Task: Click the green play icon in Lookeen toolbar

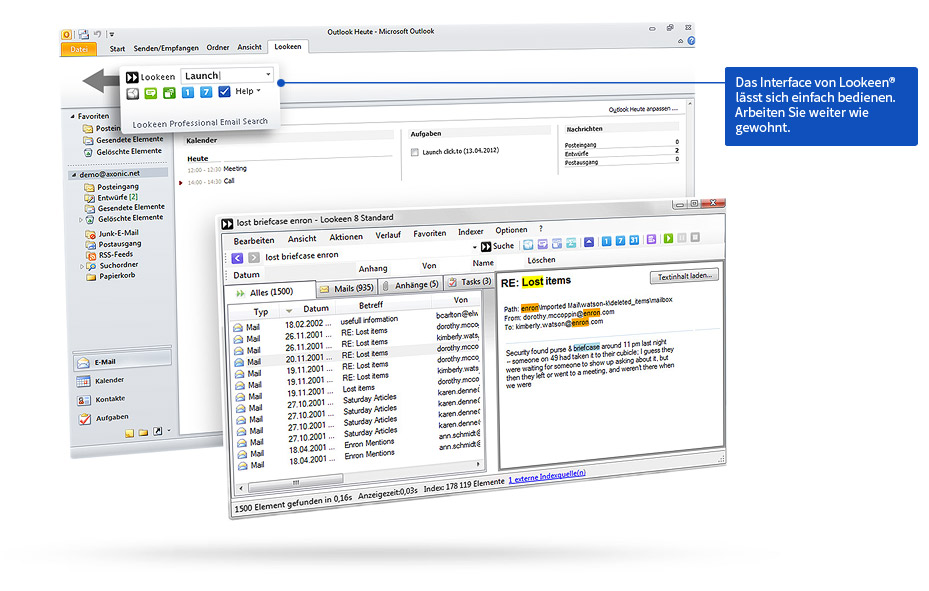Action: point(668,238)
